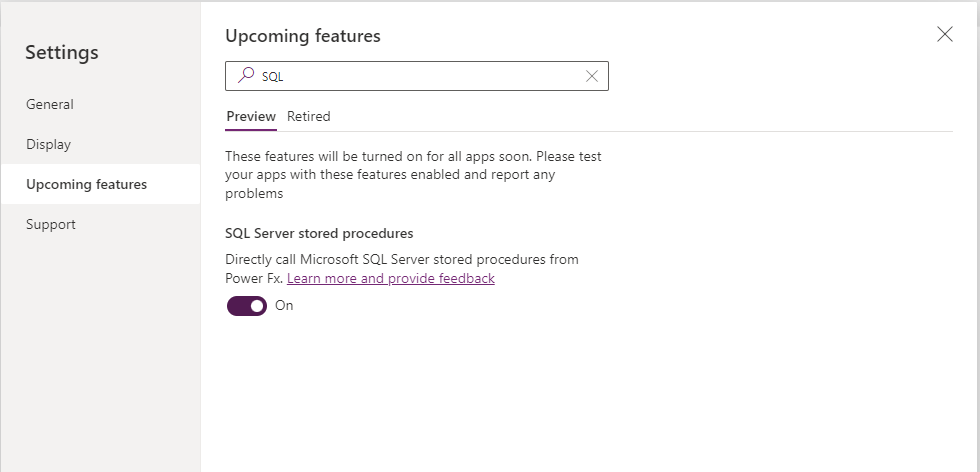Close the Settings dialog
The image size is (980, 472).
(x=944, y=34)
